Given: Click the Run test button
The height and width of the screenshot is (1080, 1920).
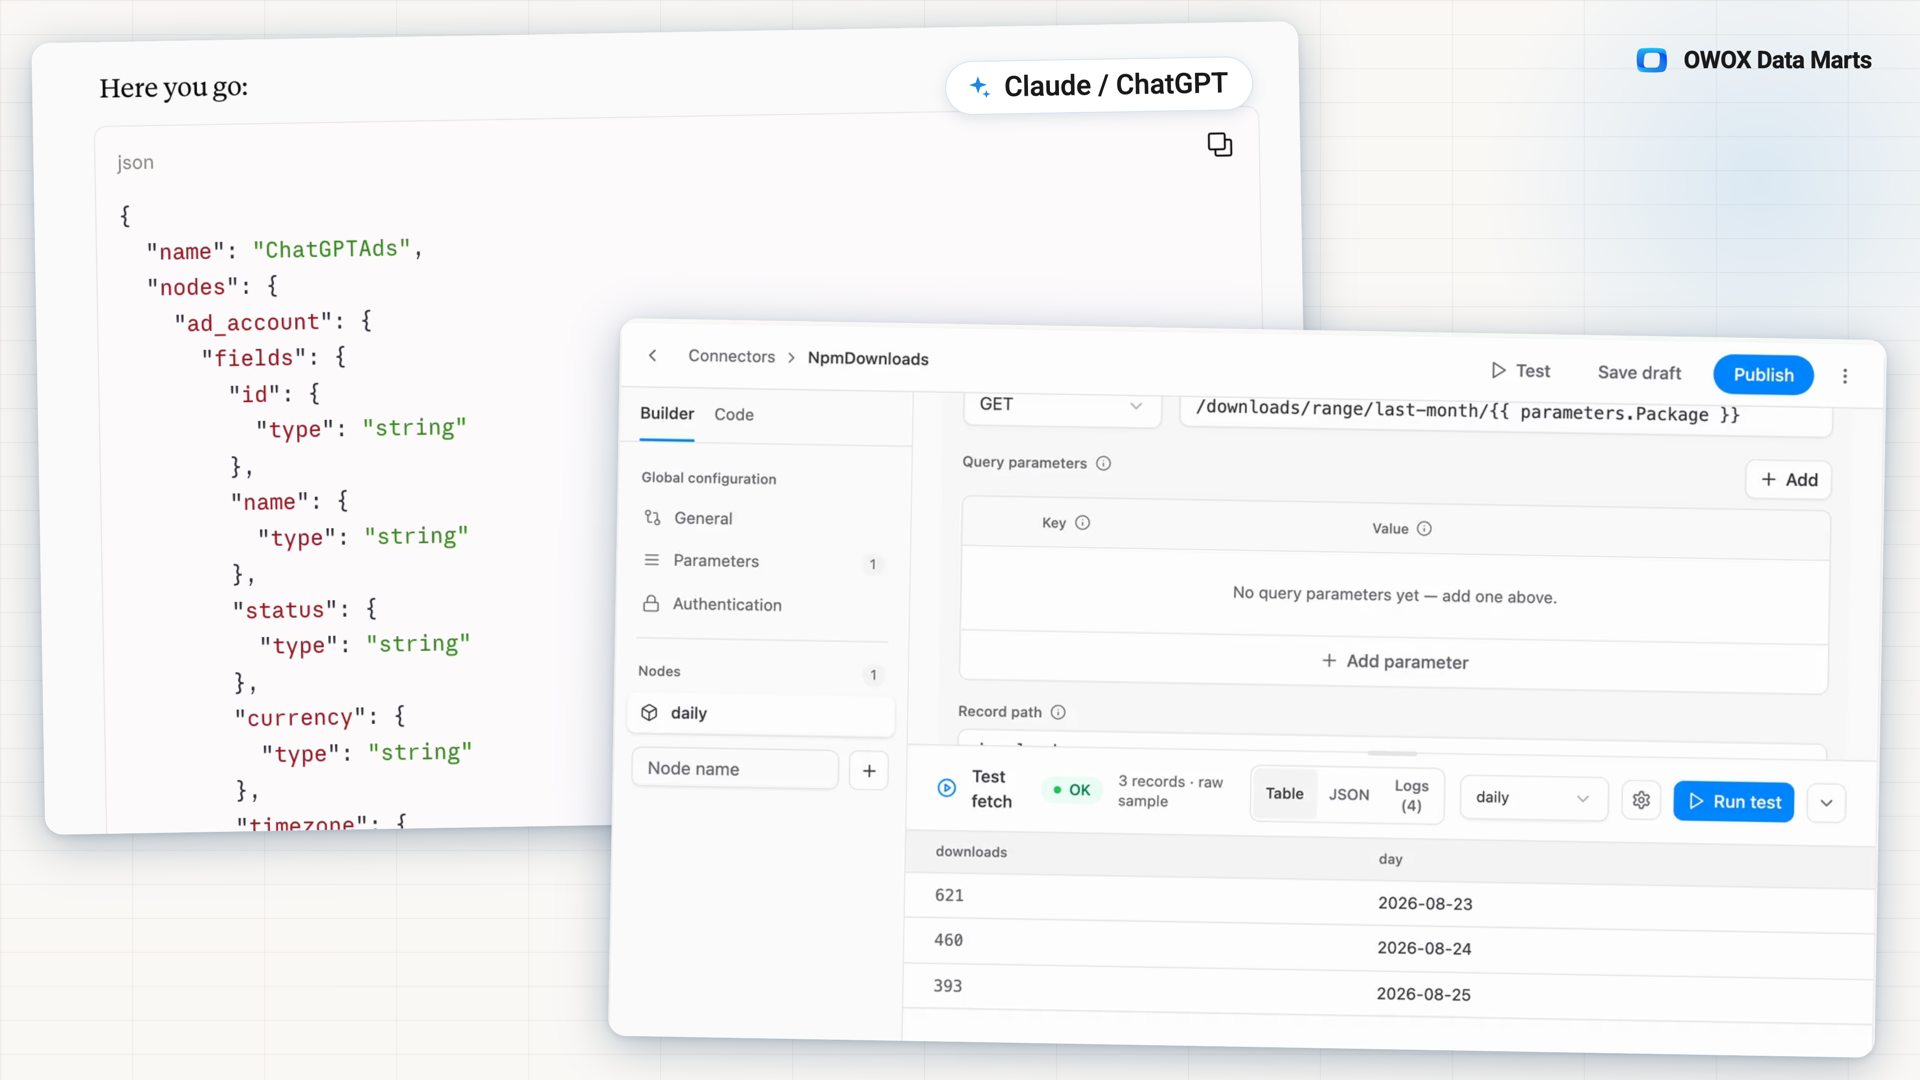Looking at the screenshot, I should tap(1734, 802).
